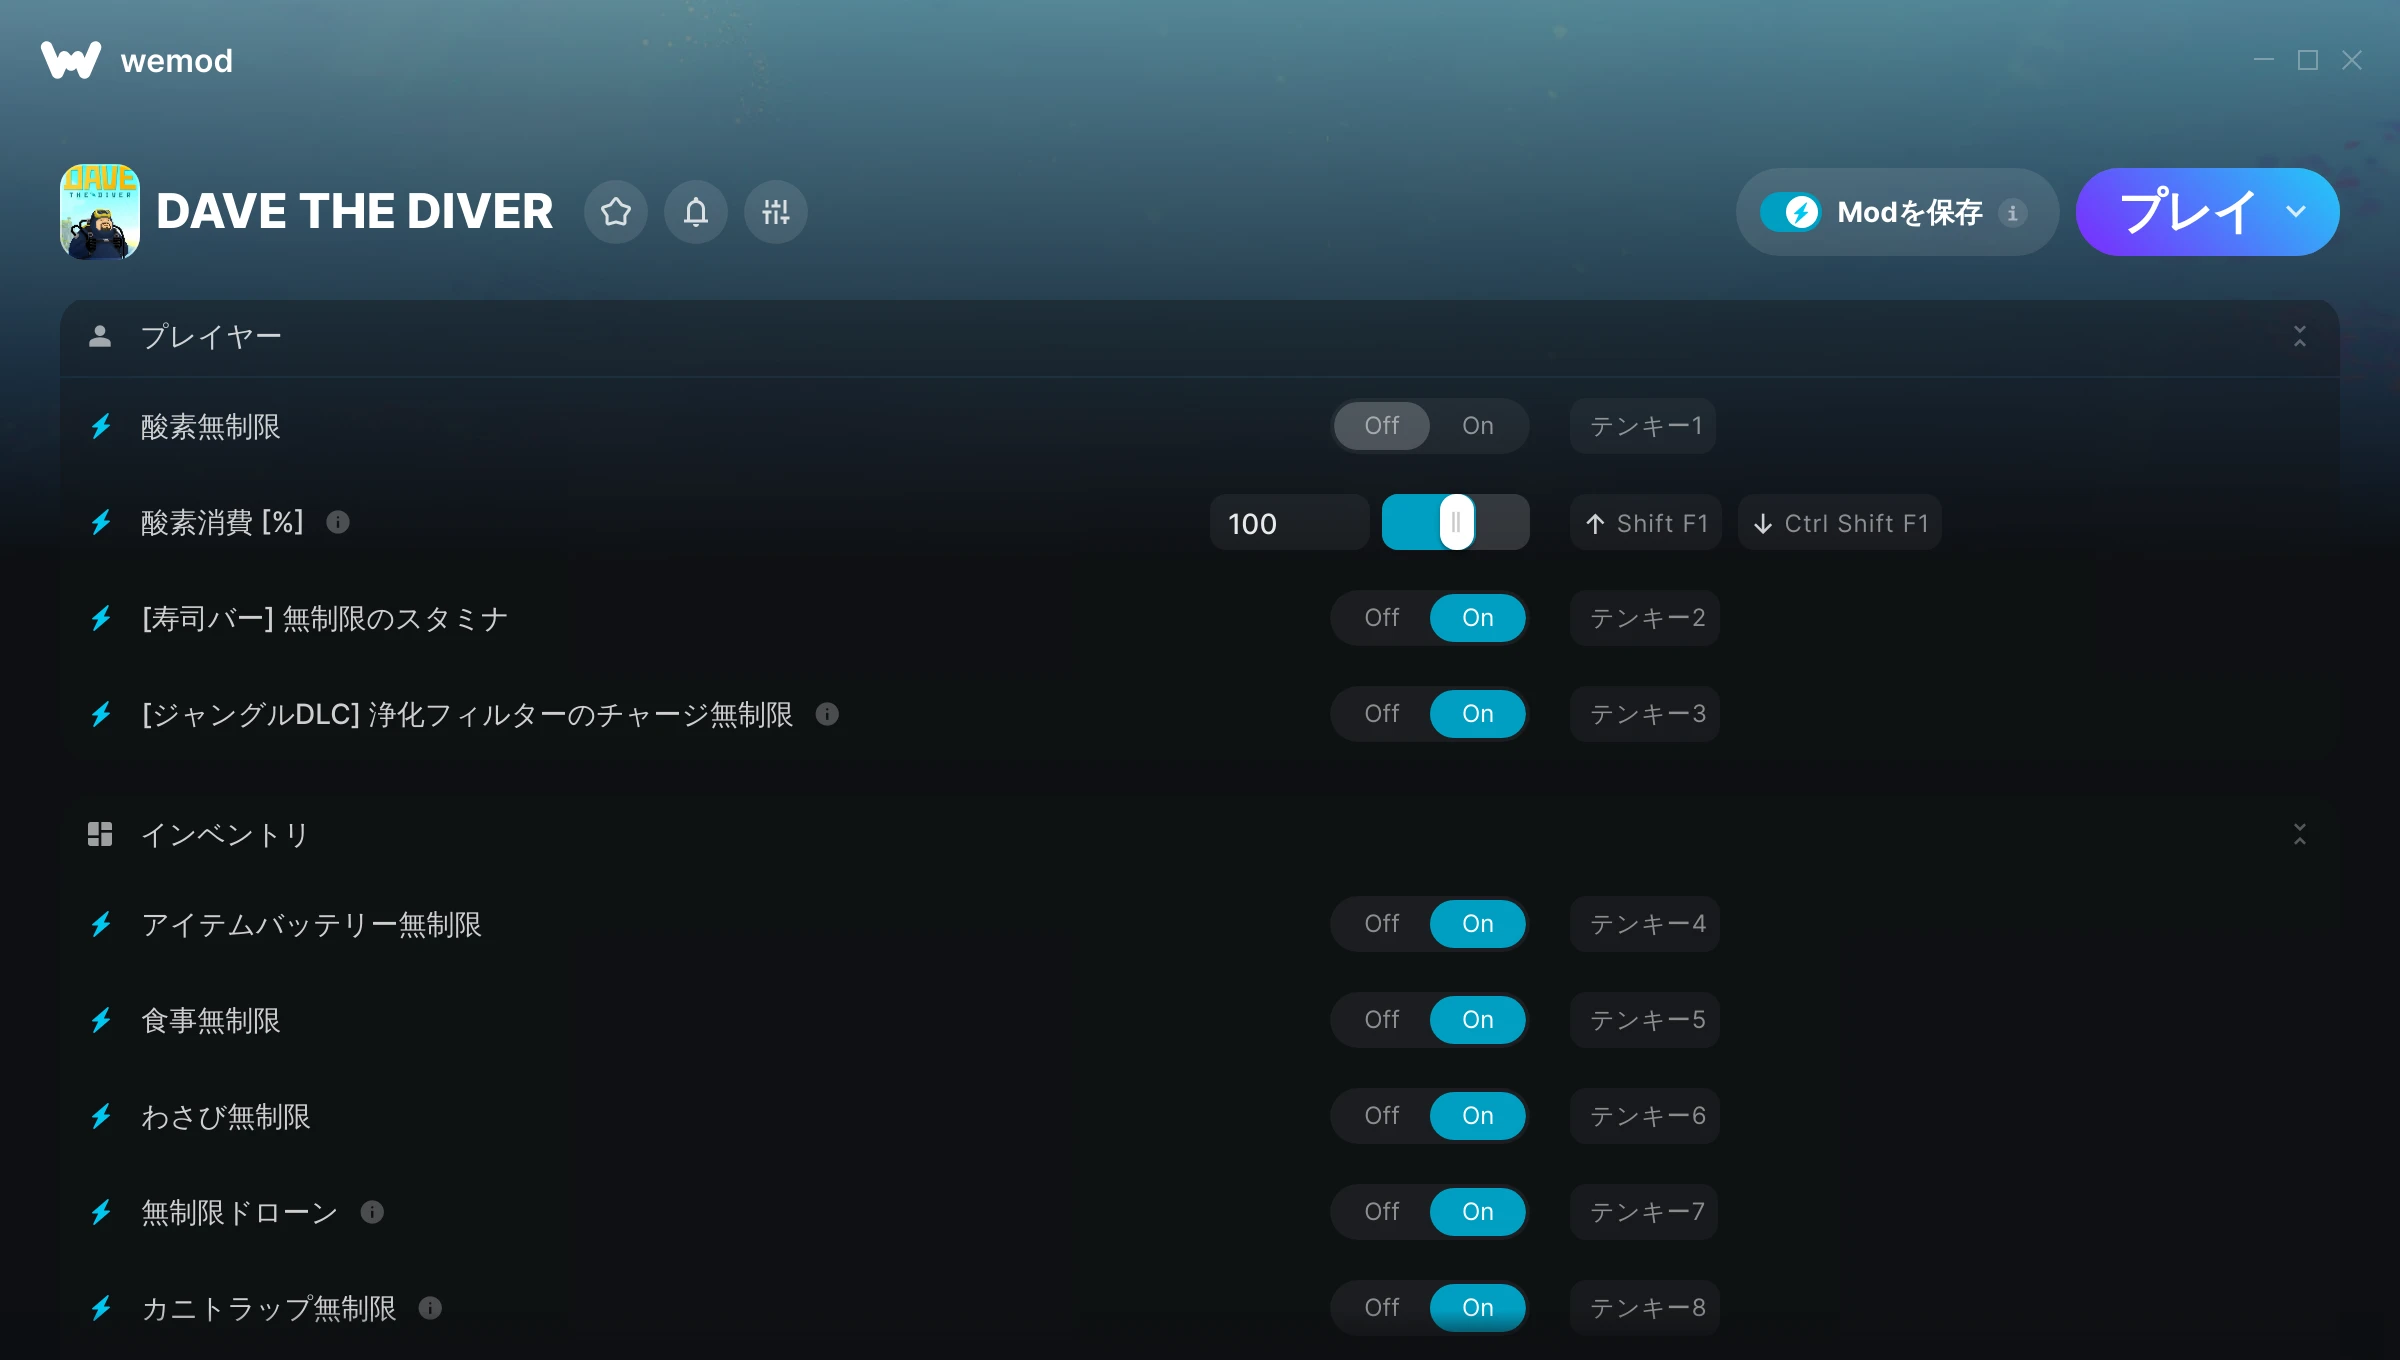
Task: Turn Off わさび無制限
Action: (1382, 1116)
